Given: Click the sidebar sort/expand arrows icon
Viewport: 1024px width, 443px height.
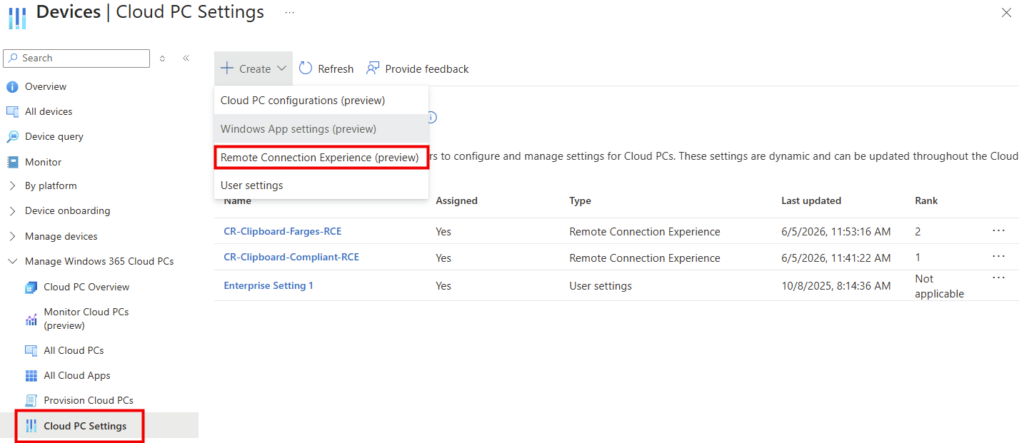Looking at the screenshot, I should pos(162,58).
